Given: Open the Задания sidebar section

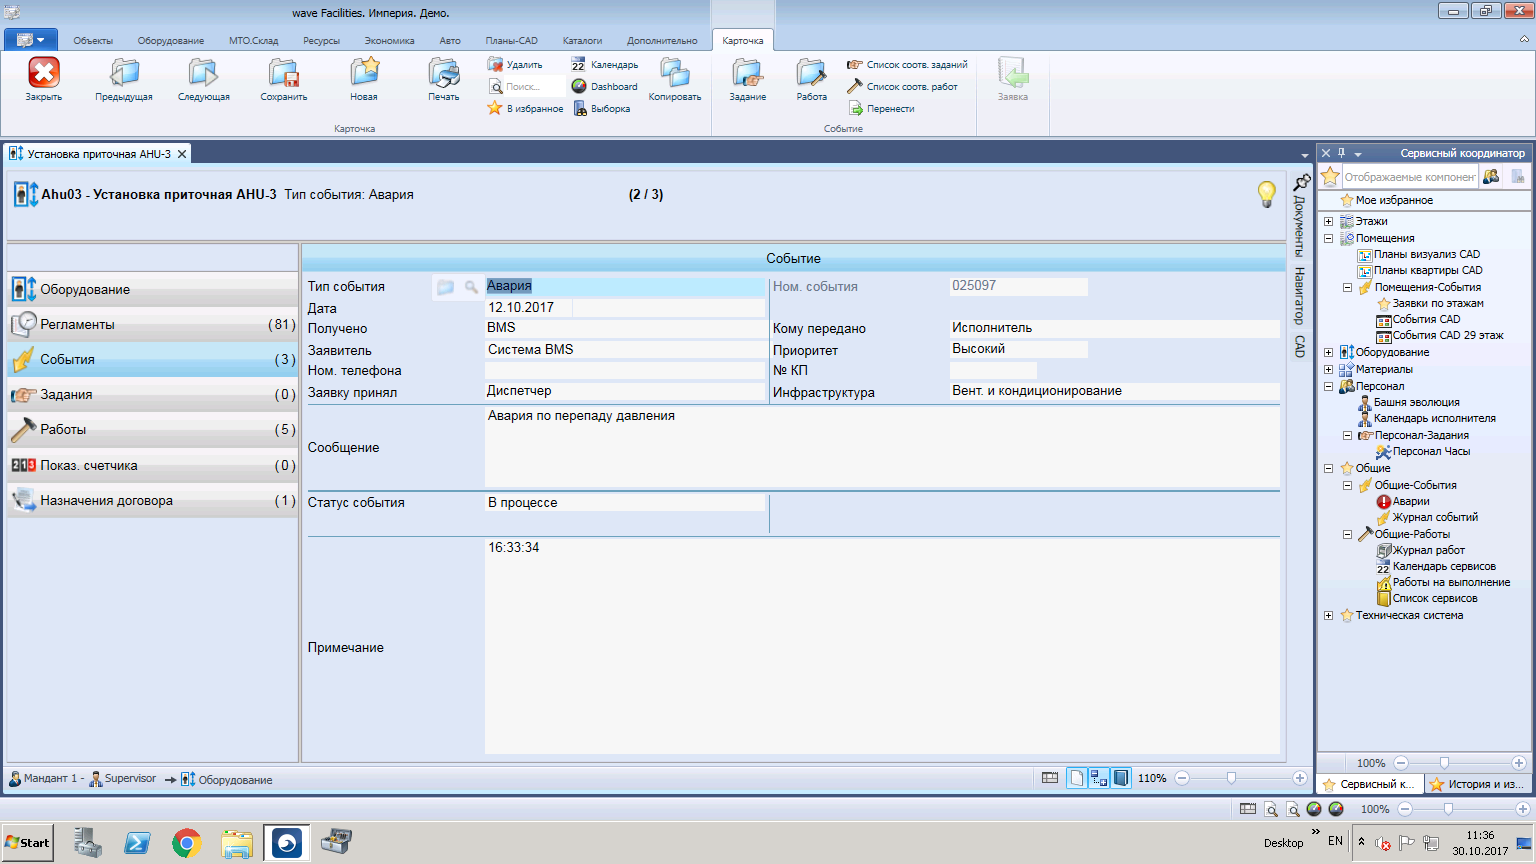Looking at the screenshot, I should [153, 394].
